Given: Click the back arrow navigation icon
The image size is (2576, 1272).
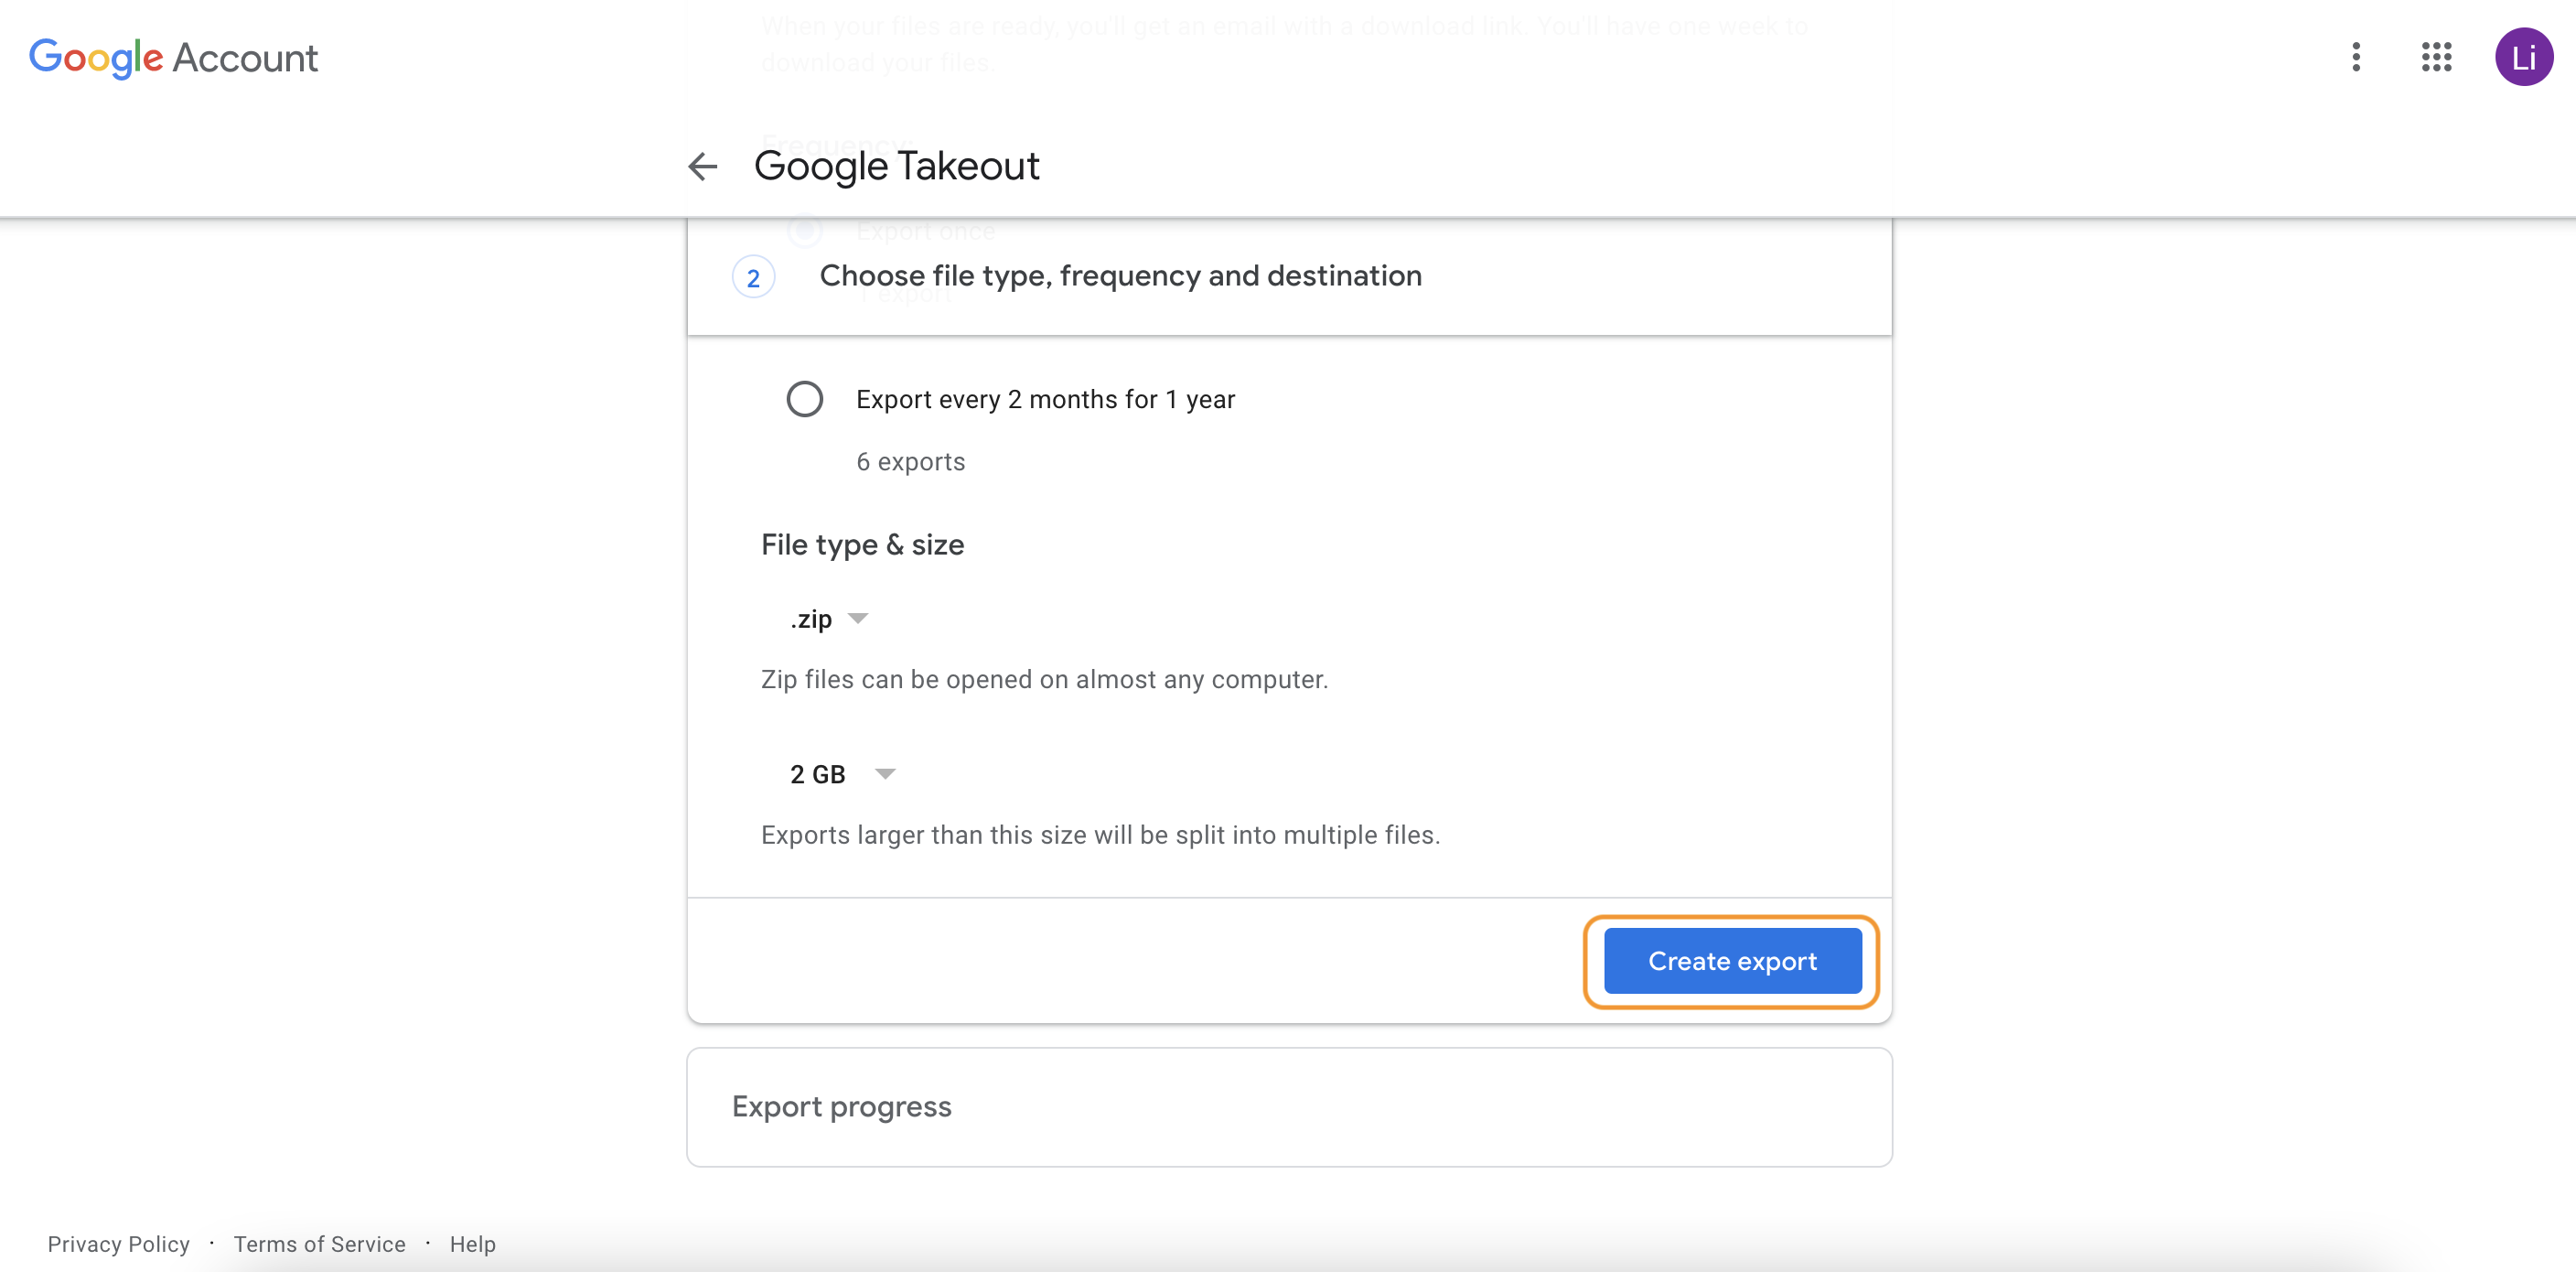Looking at the screenshot, I should pos(703,165).
